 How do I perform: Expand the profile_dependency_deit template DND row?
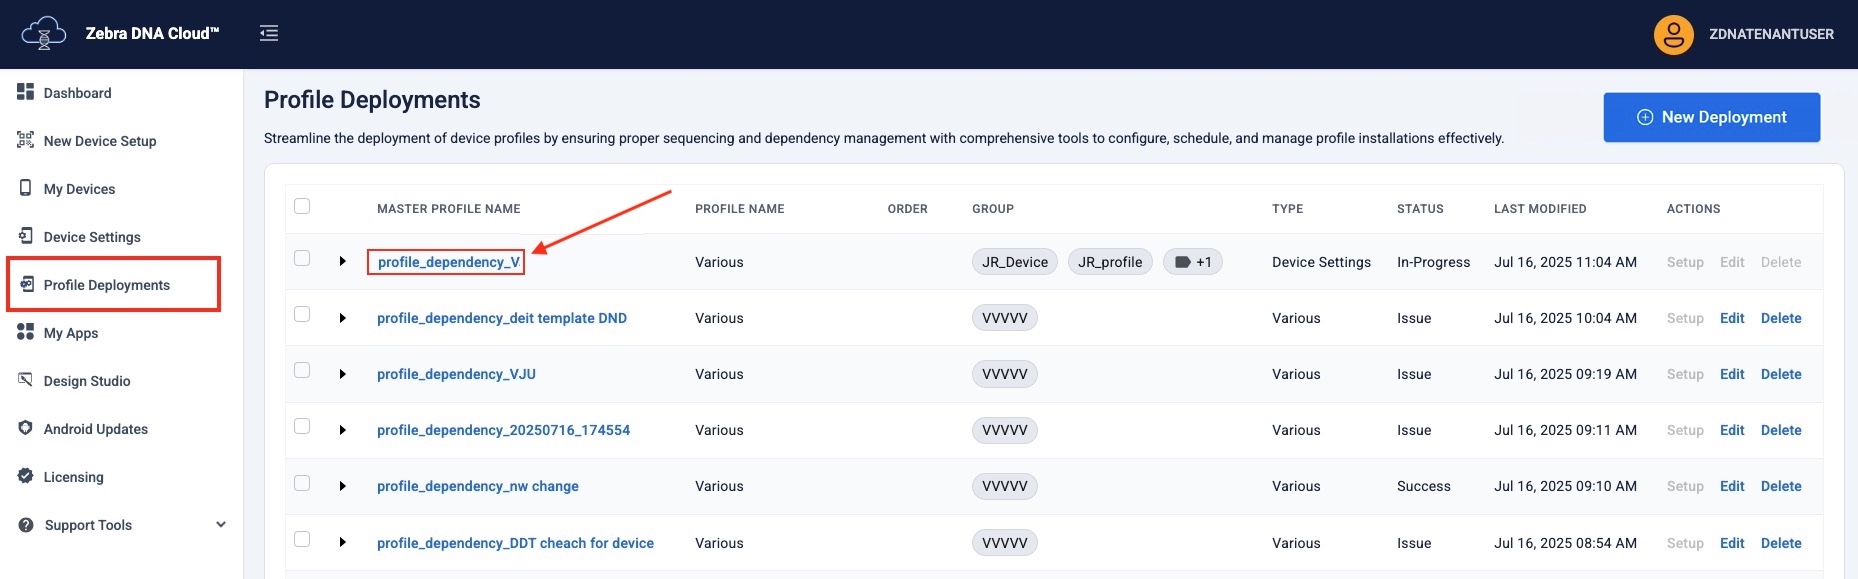pyautogui.click(x=342, y=318)
